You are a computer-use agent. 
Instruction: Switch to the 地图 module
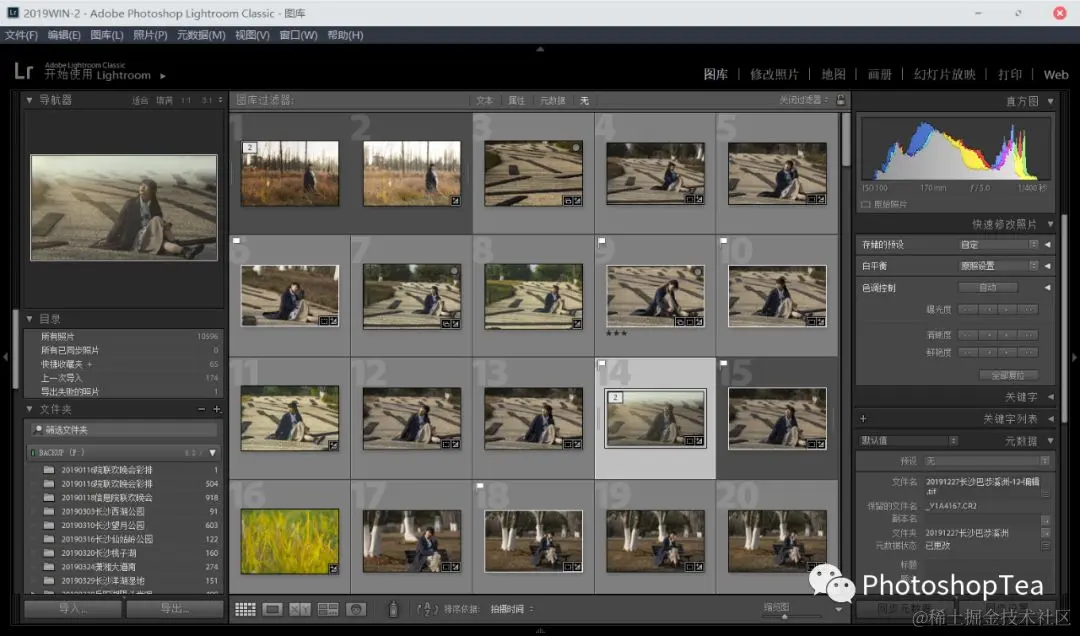pyautogui.click(x=833, y=74)
